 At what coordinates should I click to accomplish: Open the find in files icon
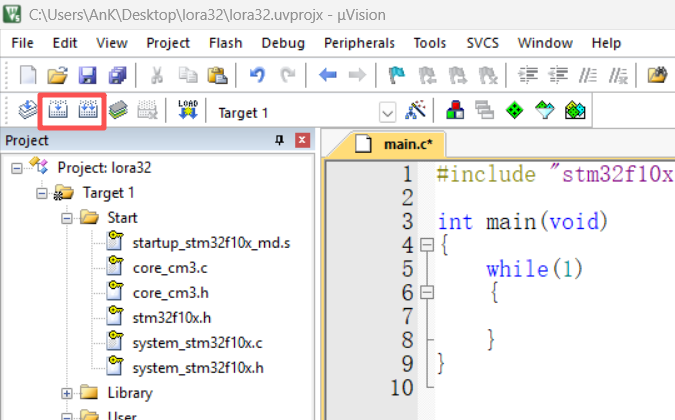pyautogui.click(x=657, y=75)
